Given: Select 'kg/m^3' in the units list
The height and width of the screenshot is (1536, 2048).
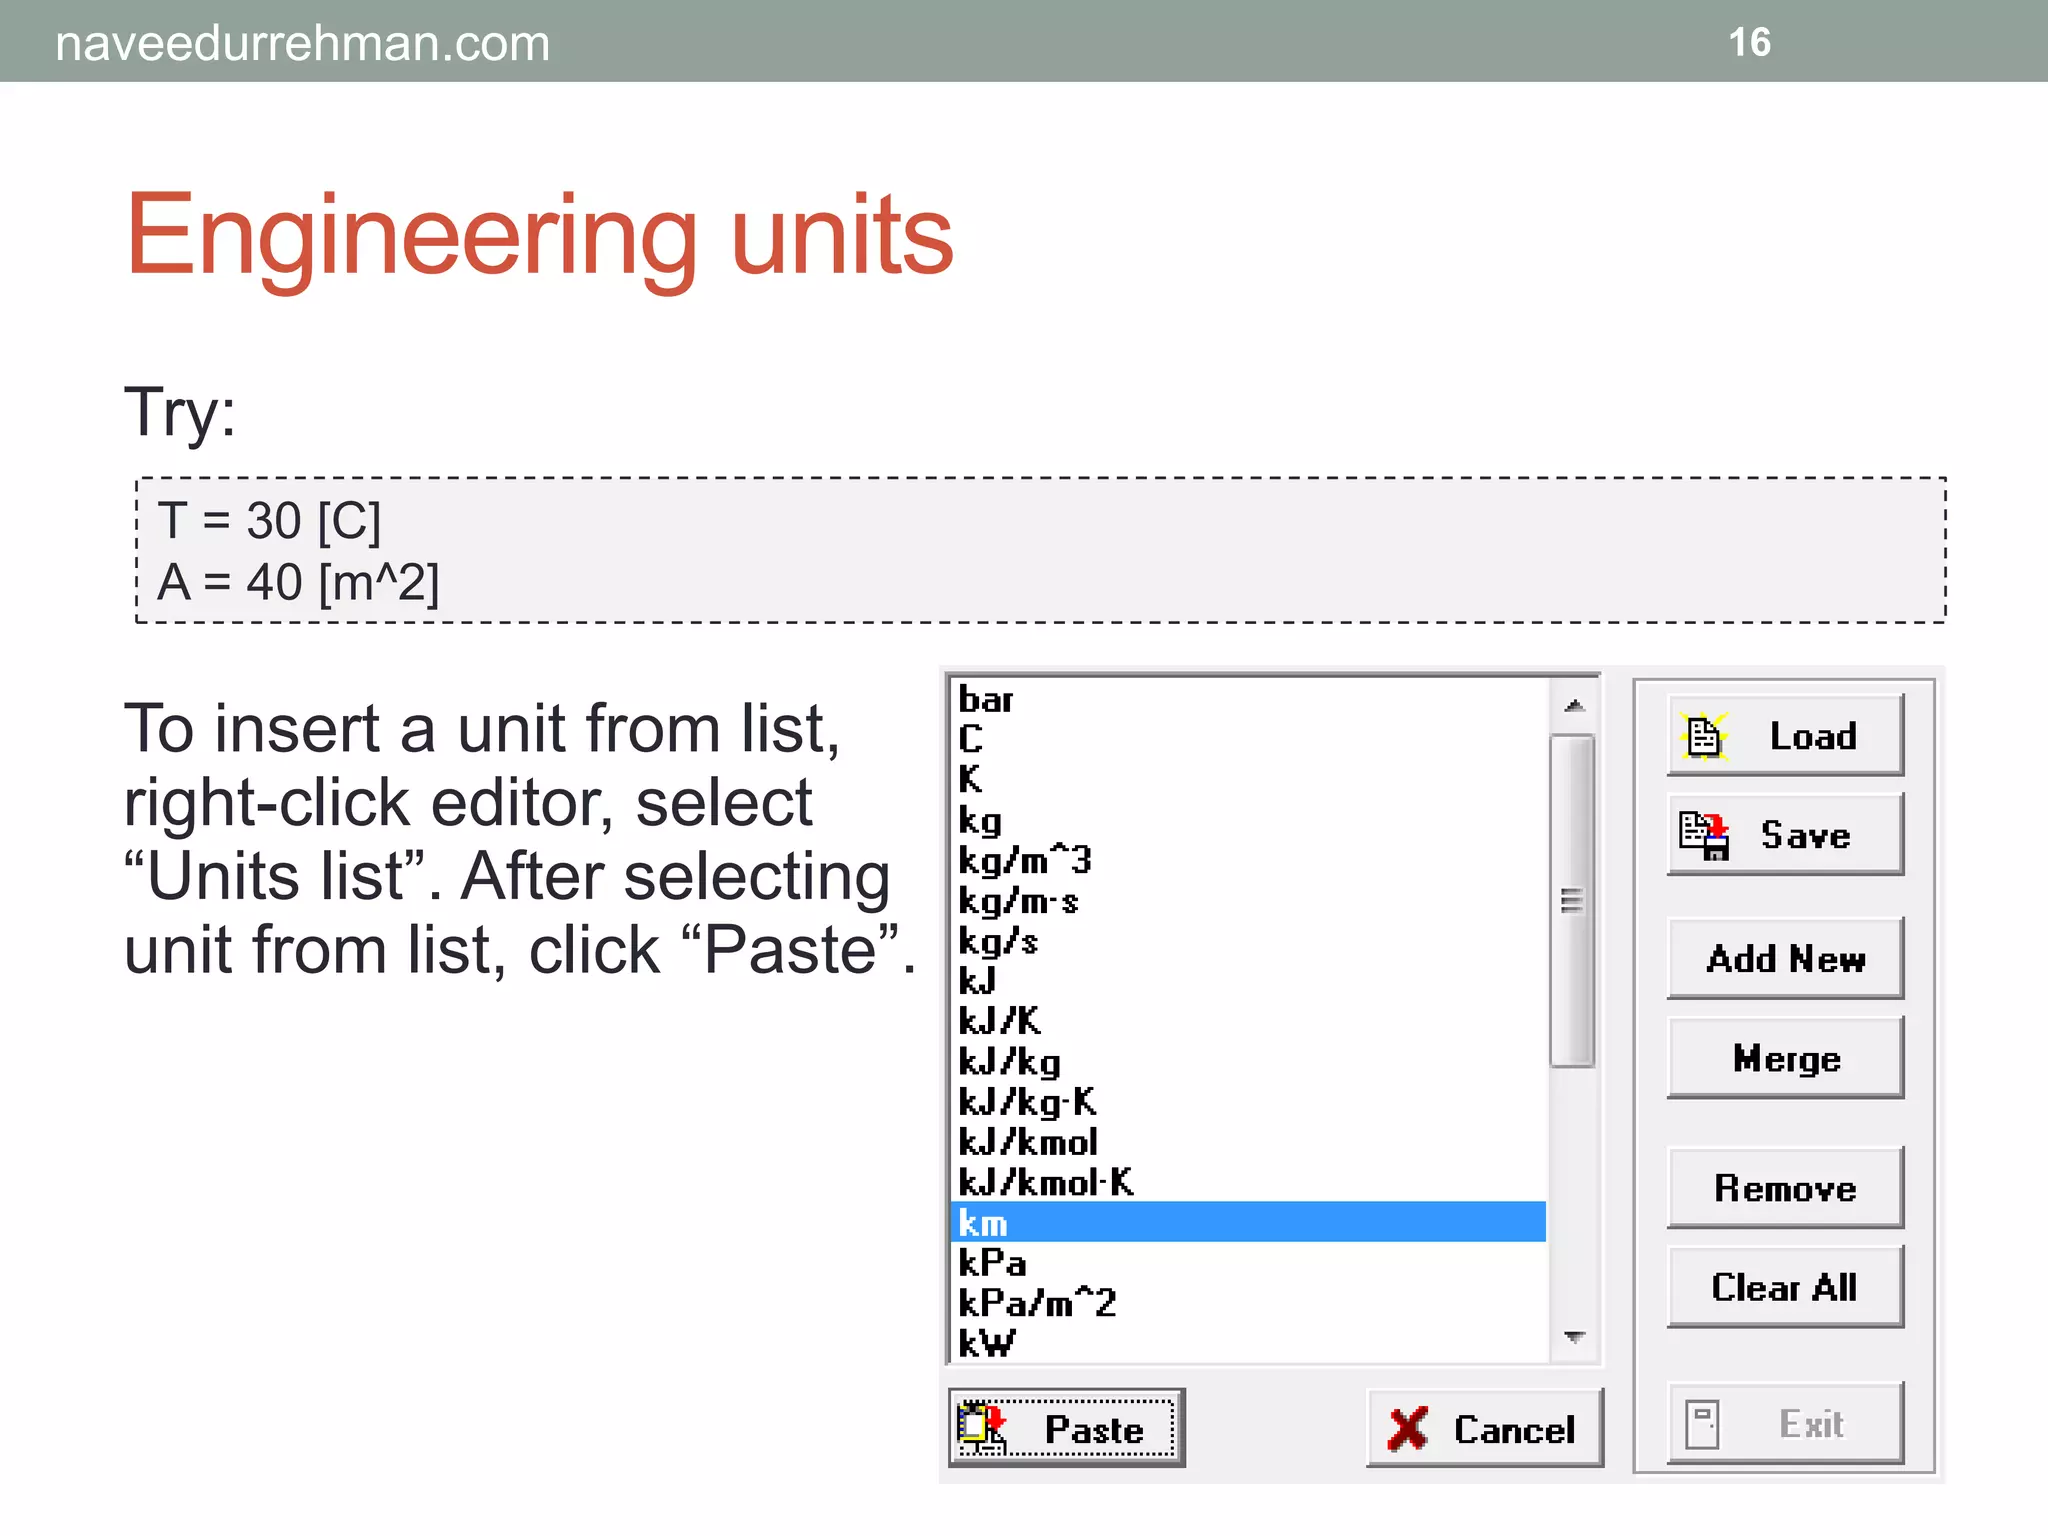Looking at the screenshot, I should click(1248, 860).
